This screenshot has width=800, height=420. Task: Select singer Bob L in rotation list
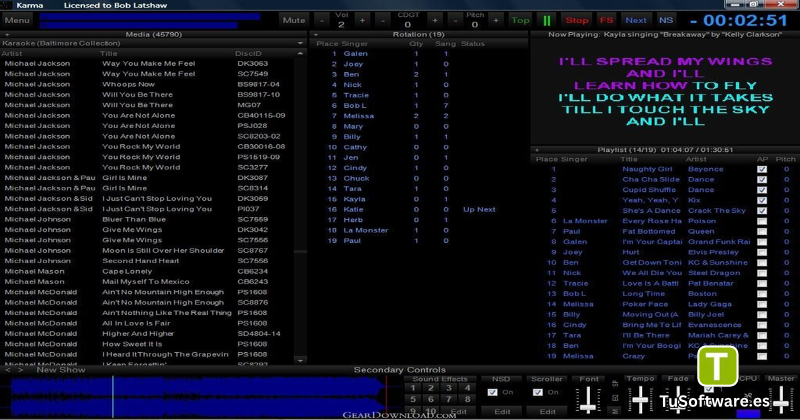click(355, 106)
